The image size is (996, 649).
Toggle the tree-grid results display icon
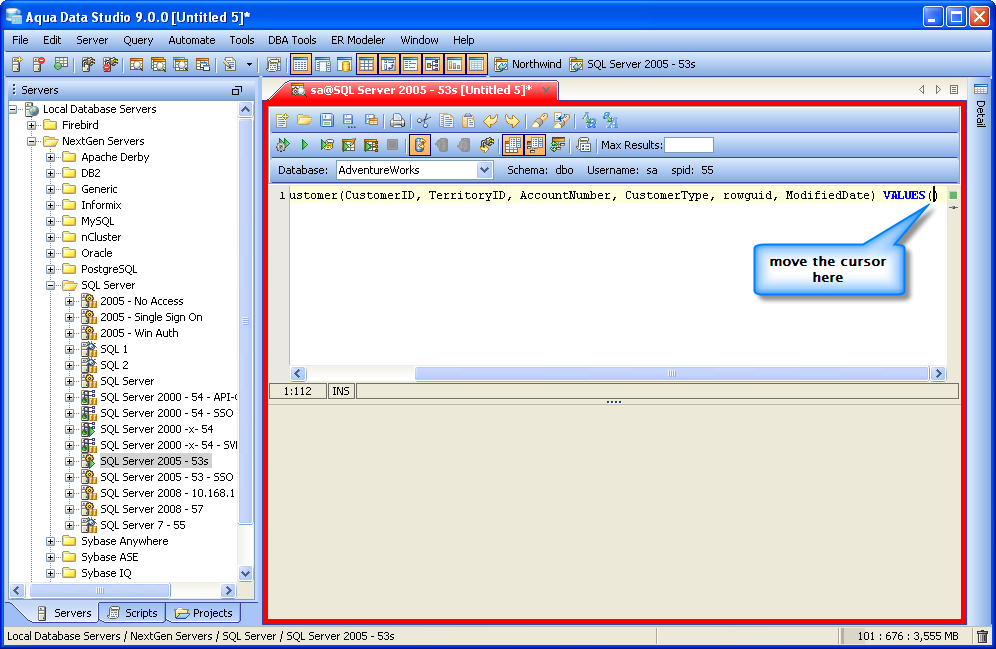[x=535, y=145]
